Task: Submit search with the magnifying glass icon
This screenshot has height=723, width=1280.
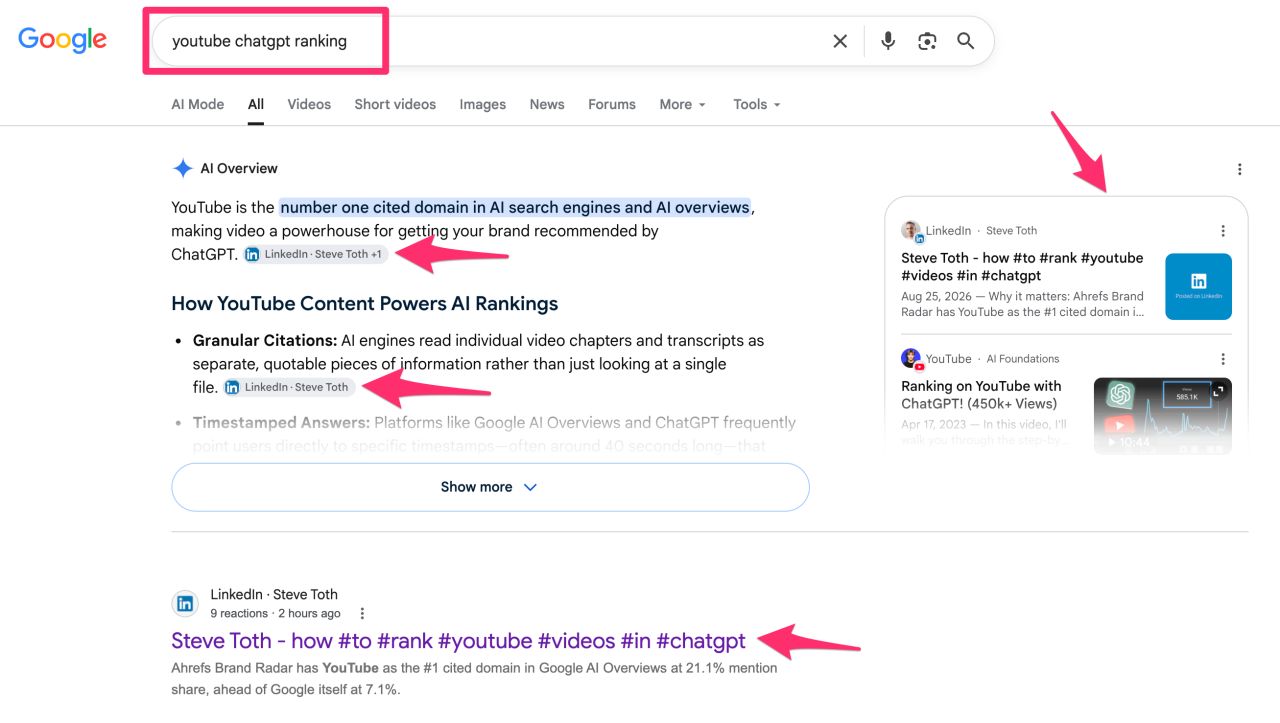Action: point(965,41)
